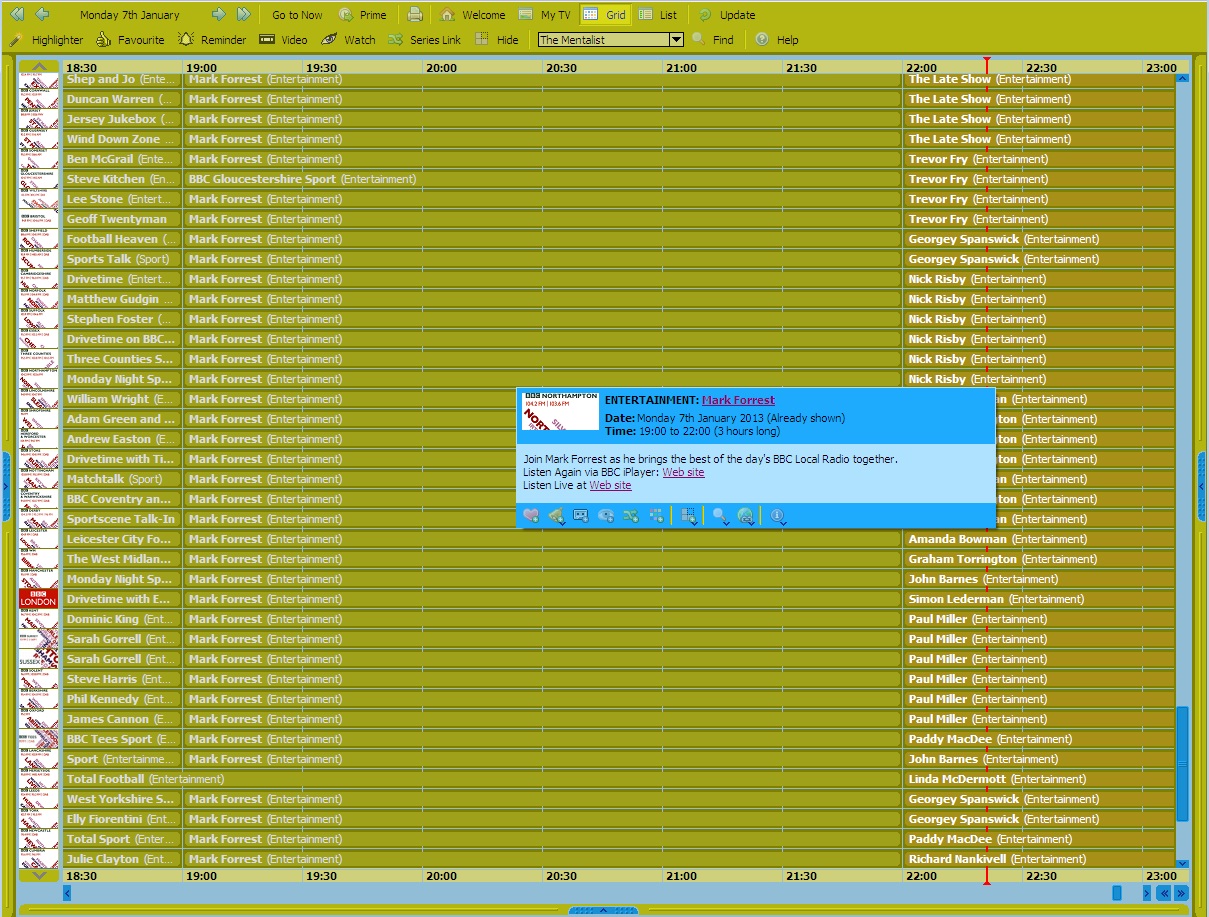Click popup watch eye icon

click(x=606, y=516)
